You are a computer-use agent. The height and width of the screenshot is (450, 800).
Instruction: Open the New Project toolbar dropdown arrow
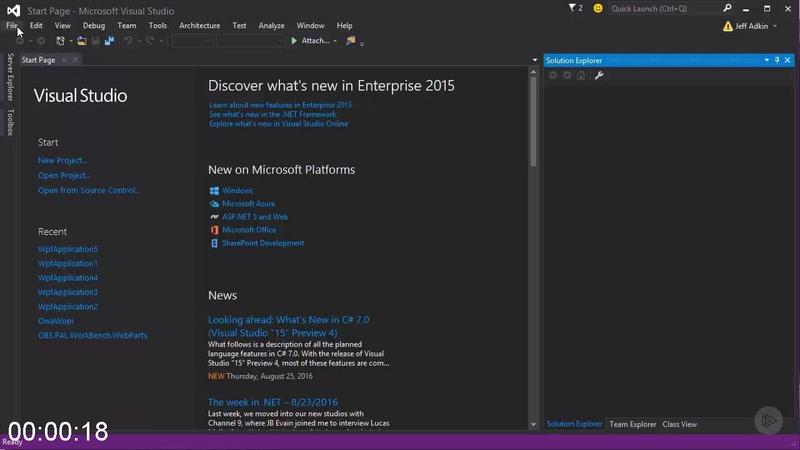[x=70, y=41]
